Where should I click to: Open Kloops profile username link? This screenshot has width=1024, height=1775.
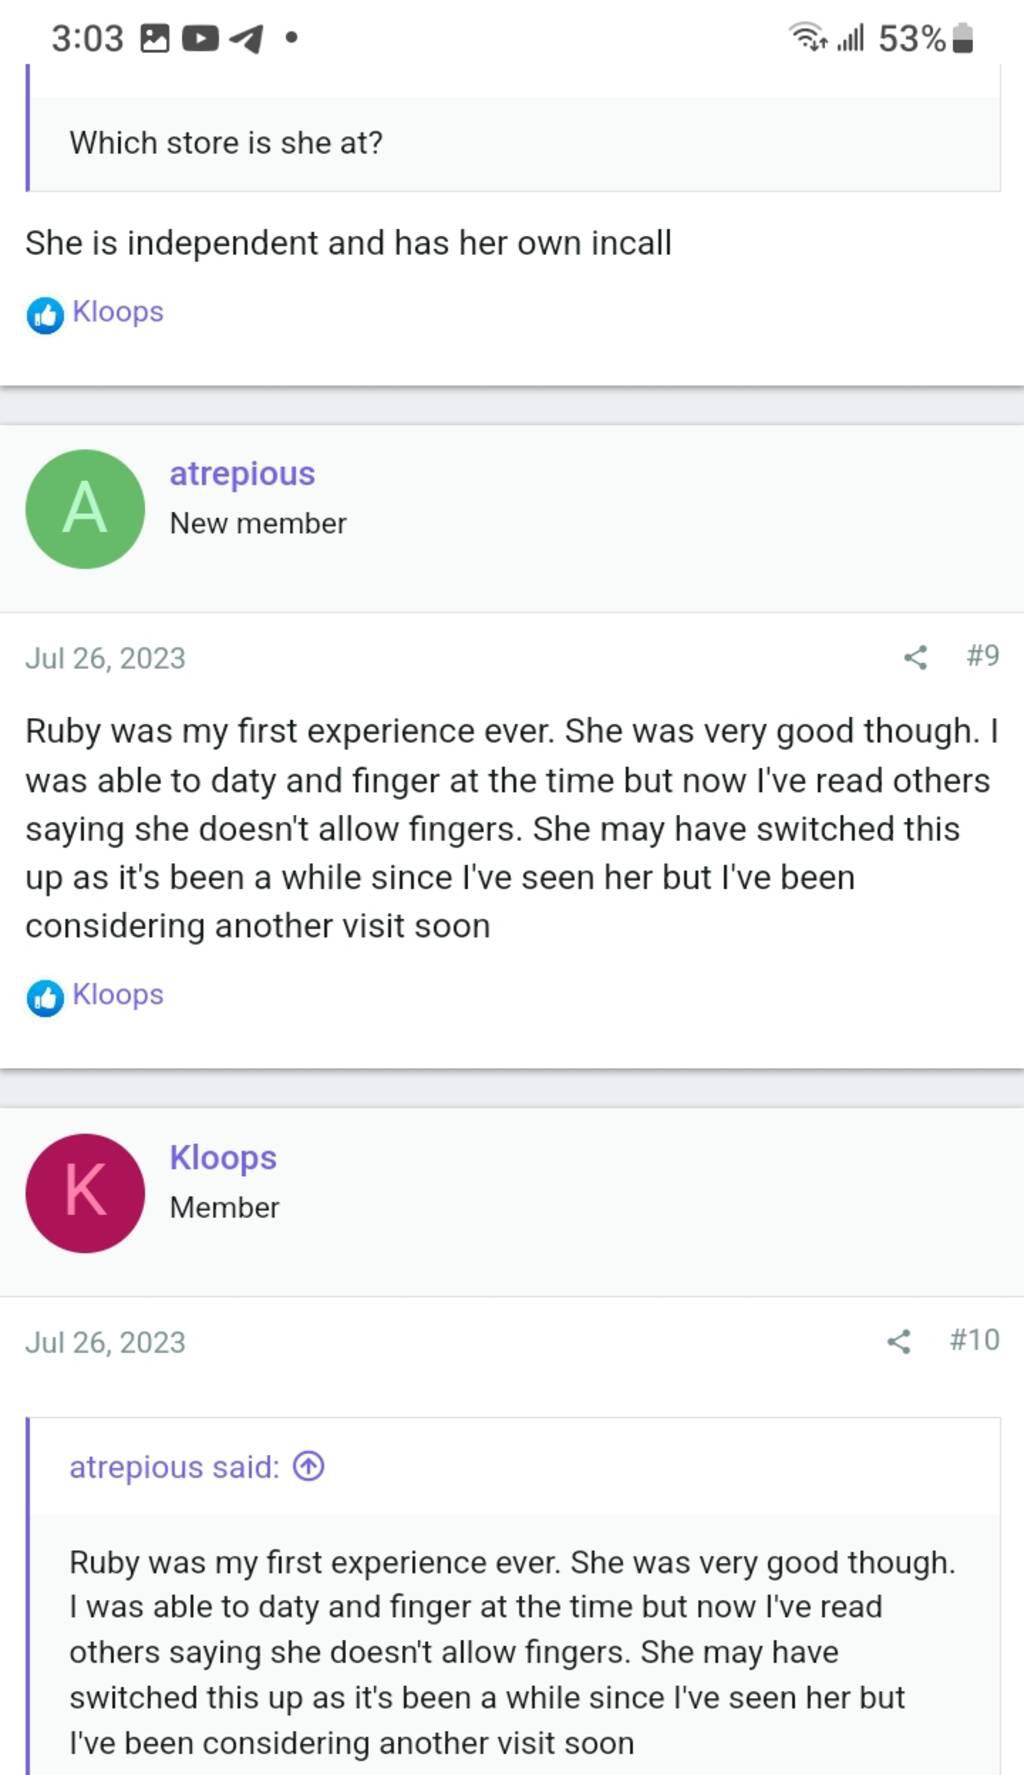coord(223,1157)
